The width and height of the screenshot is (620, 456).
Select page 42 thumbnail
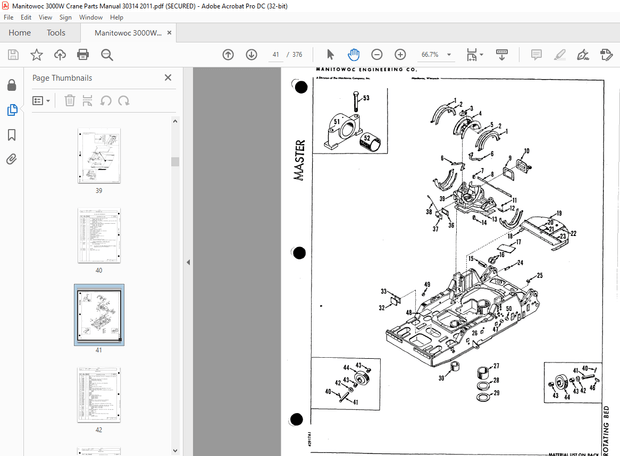tap(99, 395)
